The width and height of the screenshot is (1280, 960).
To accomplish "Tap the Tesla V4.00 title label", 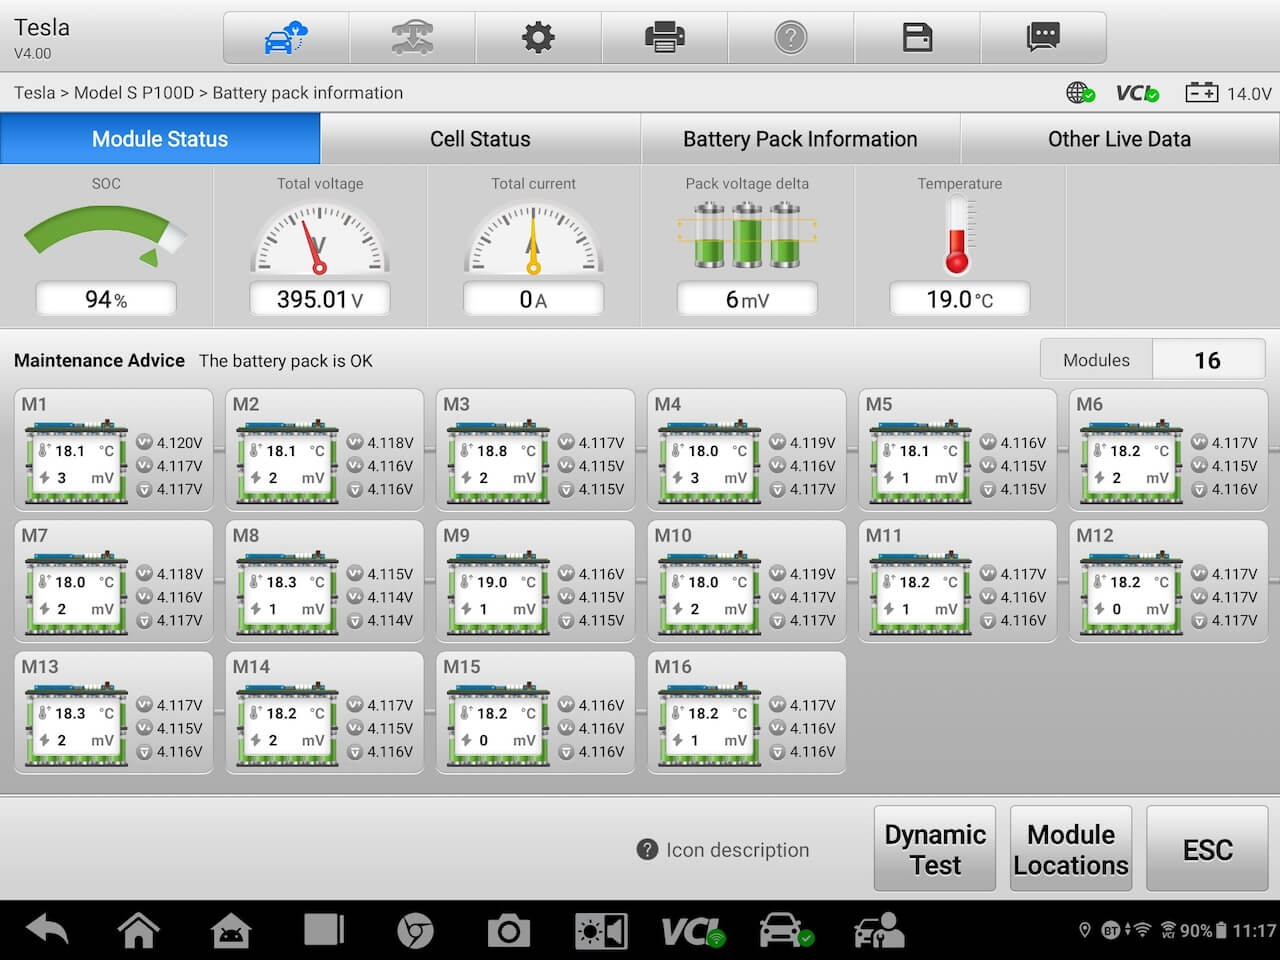I will [42, 37].
